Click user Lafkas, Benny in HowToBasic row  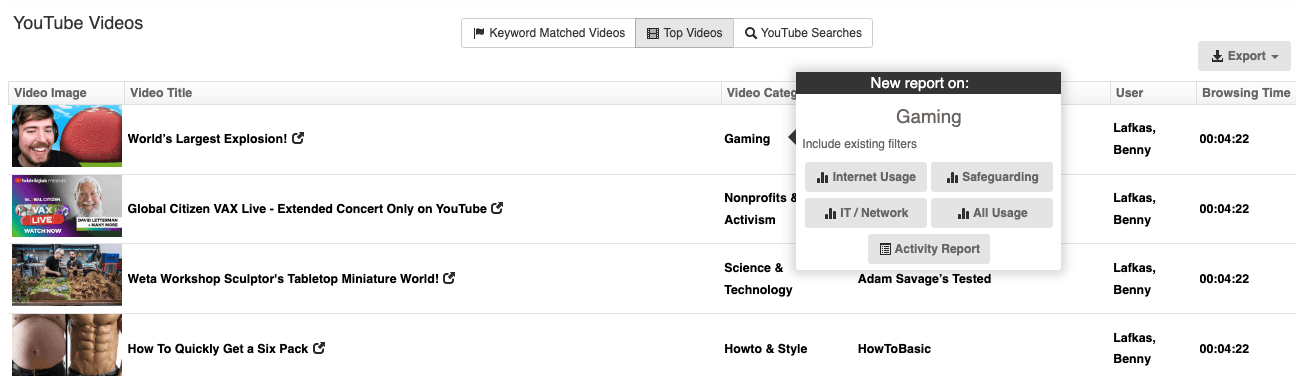1134,349
